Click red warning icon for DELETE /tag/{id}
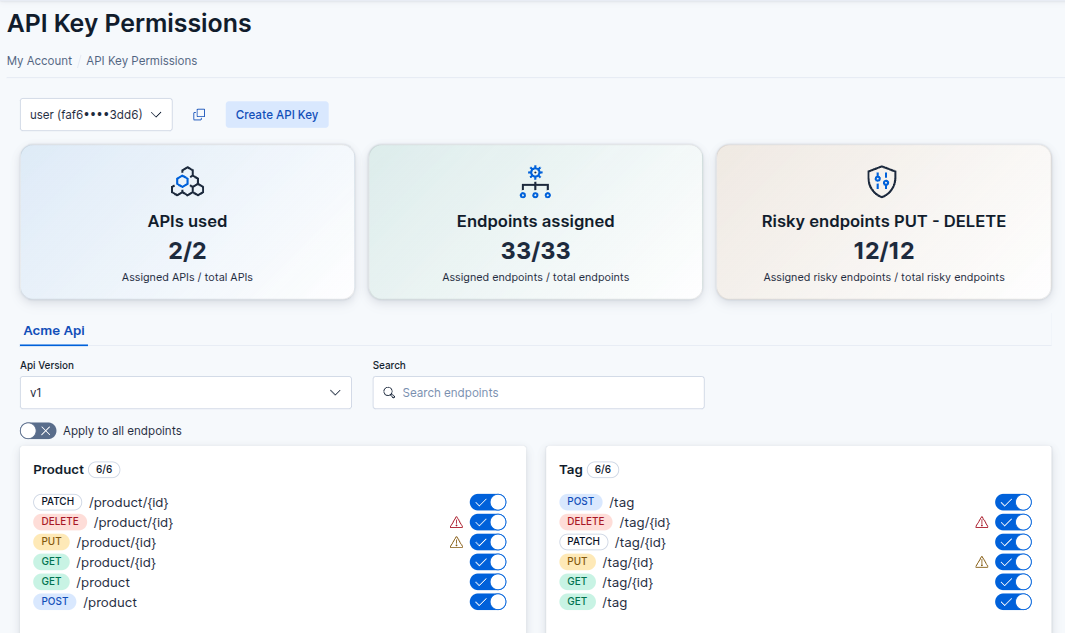Screen dimensions: 1065x633 click(981, 522)
